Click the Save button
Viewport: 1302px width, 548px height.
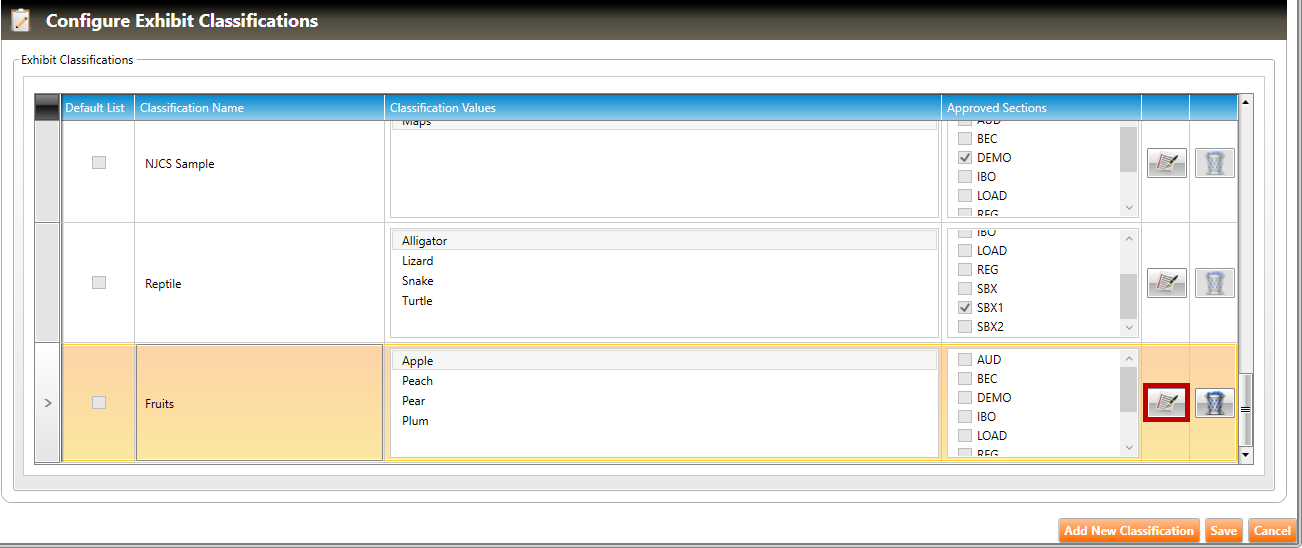tap(1223, 531)
